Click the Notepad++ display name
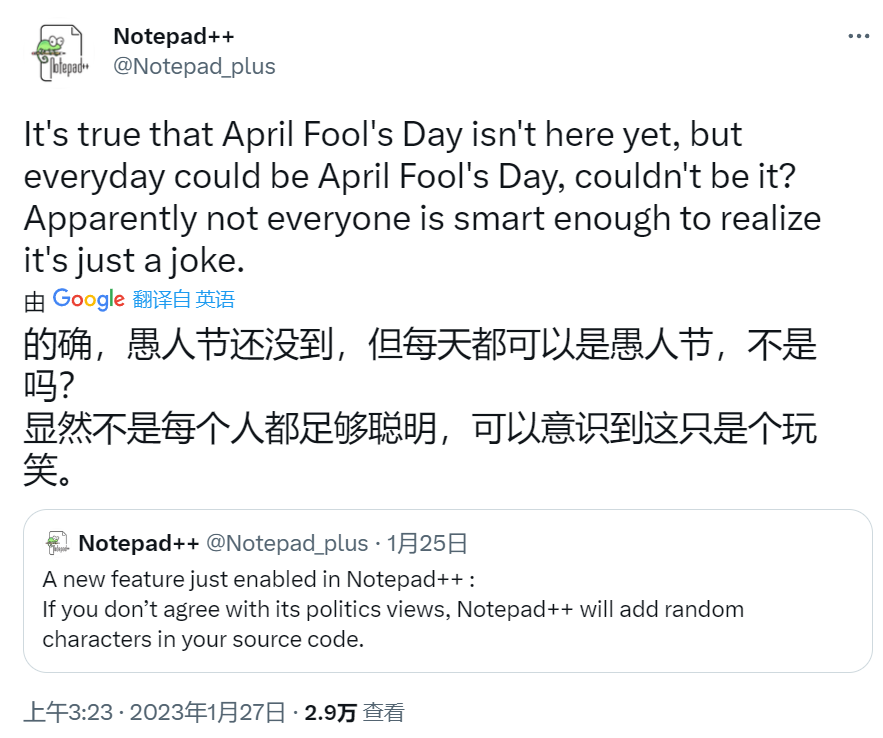This screenshot has height=738, width=883. coord(172,36)
